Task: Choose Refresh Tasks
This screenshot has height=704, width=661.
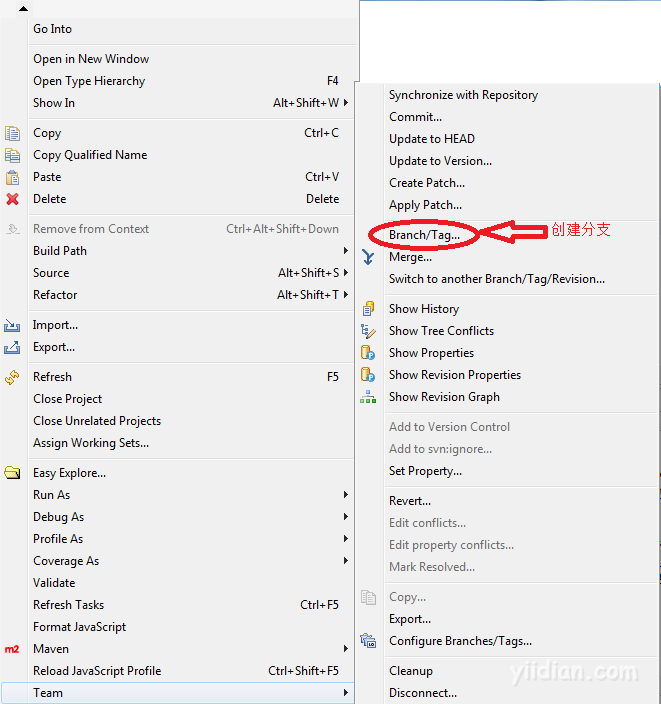Action: click(68, 605)
